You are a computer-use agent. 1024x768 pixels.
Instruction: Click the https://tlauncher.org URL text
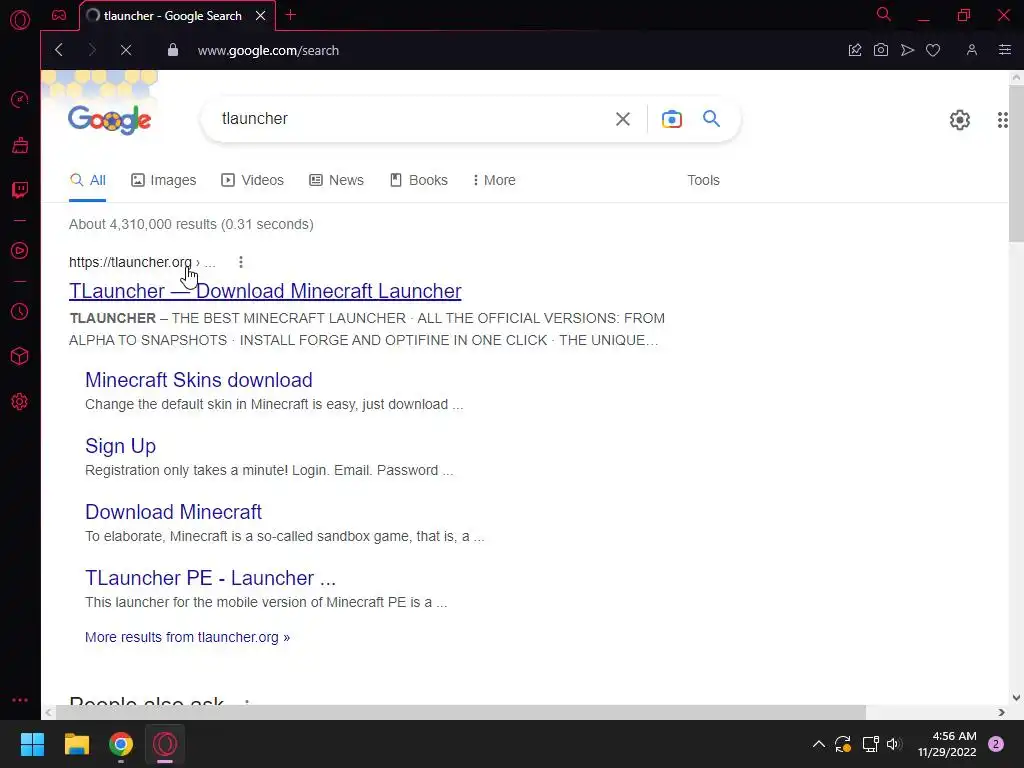click(x=131, y=262)
